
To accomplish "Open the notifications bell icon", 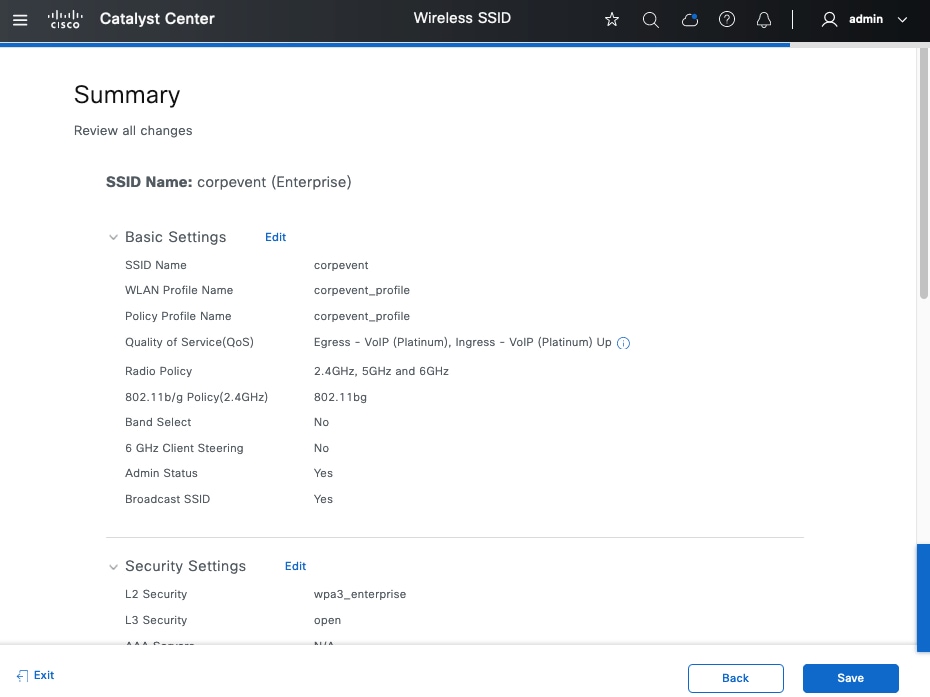I will pos(764,20).
